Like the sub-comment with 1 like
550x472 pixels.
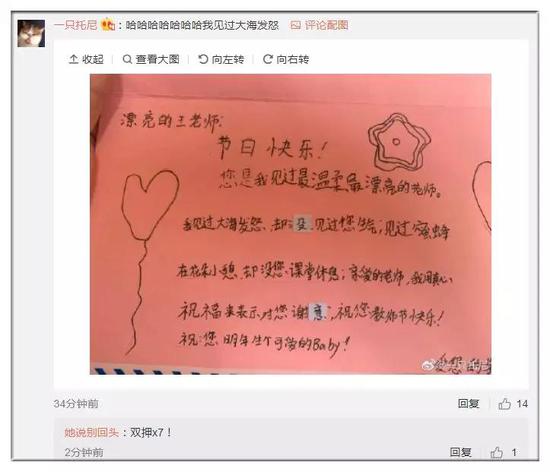tap(503, 452)
